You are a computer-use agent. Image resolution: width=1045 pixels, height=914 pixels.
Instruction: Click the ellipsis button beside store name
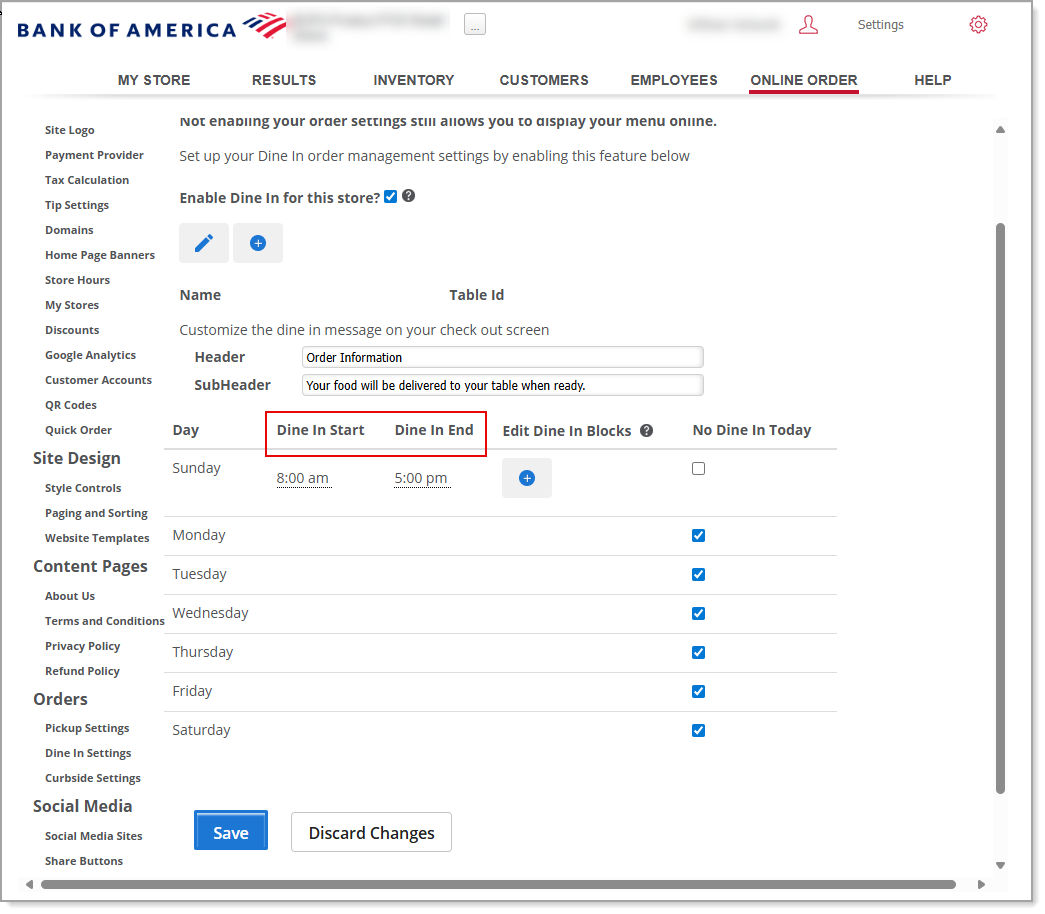[475, 25]
